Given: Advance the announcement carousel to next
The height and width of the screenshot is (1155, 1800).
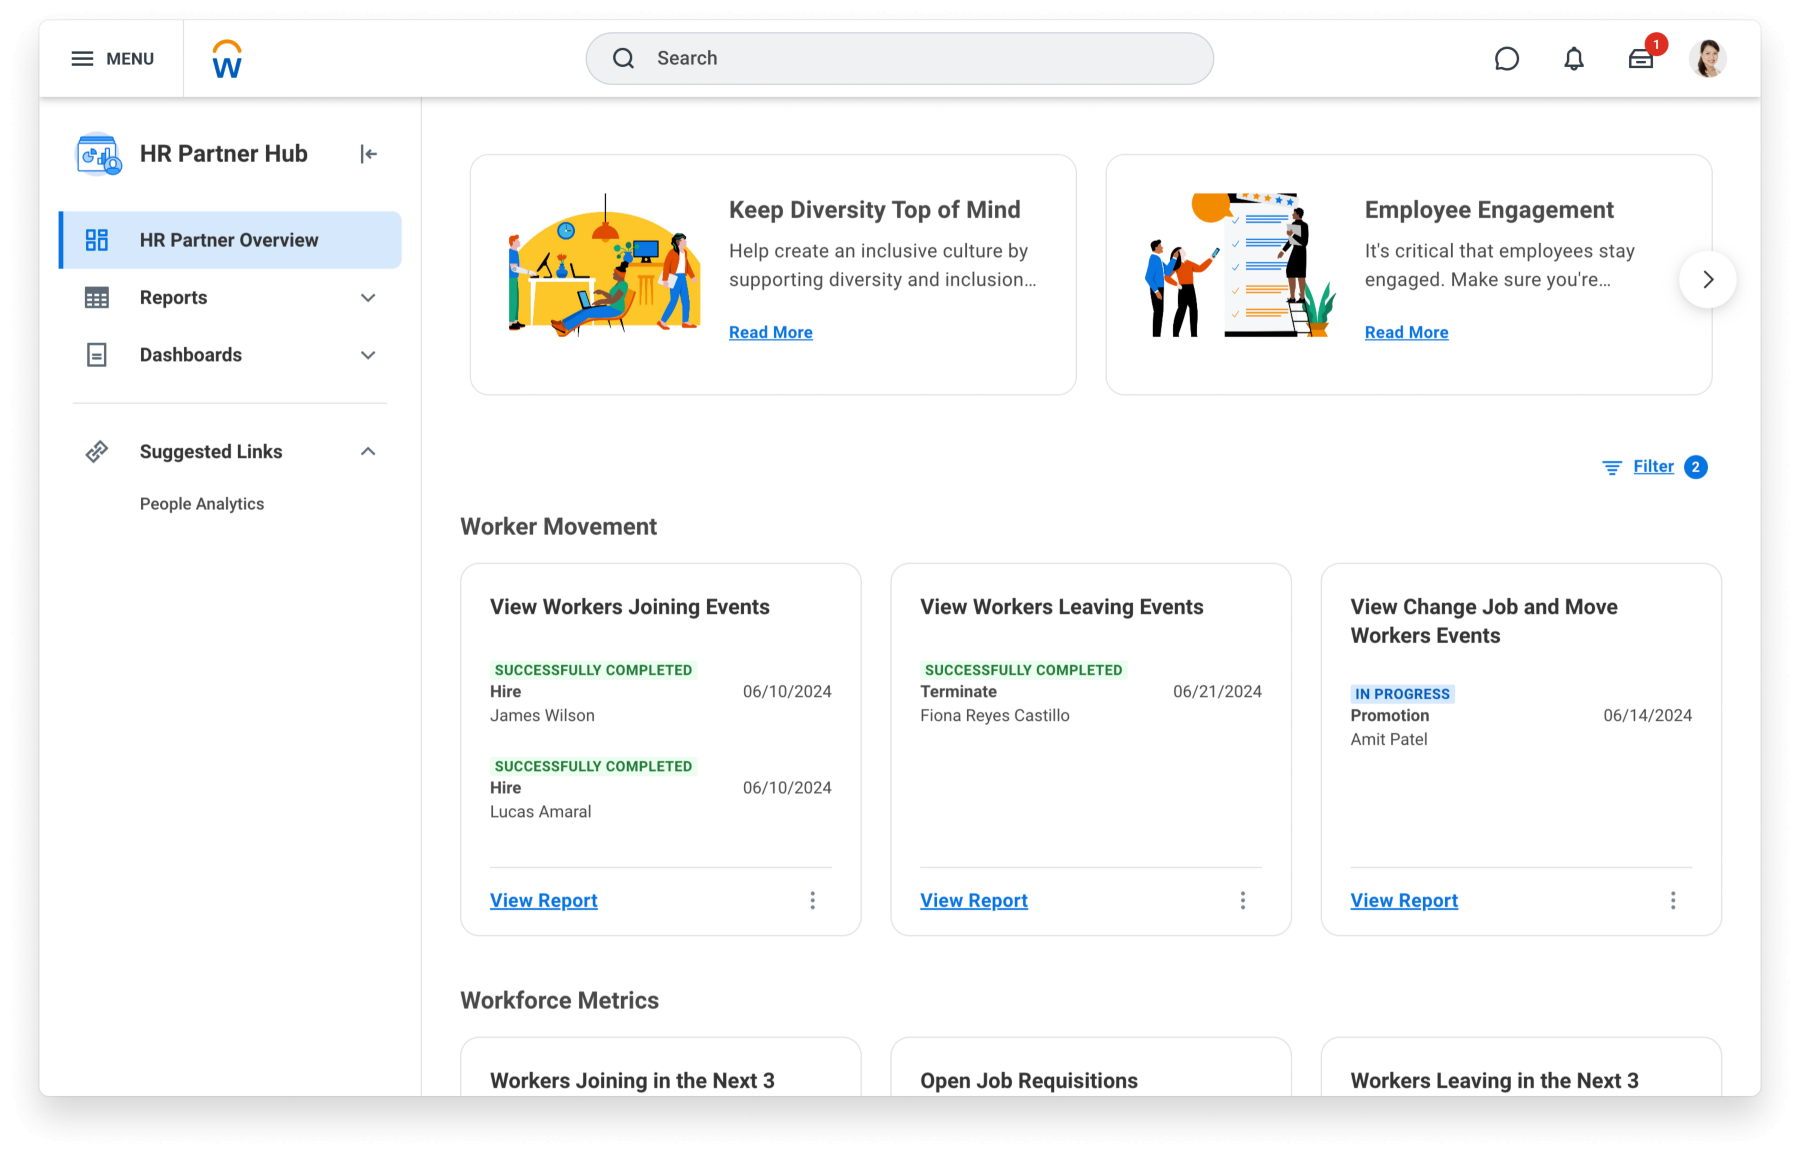Looking at the screenshot, I should tap(1707, 280).
